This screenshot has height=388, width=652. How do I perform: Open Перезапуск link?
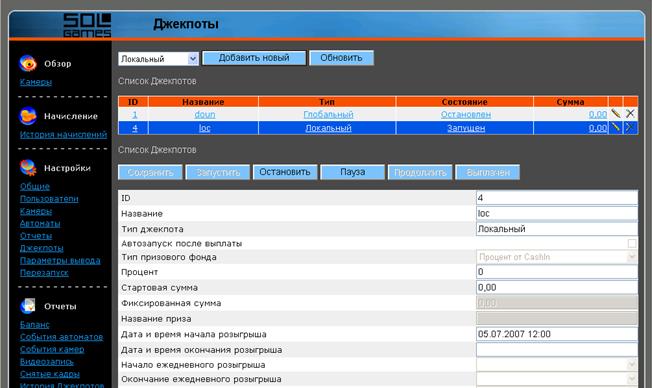coord(44,273)
